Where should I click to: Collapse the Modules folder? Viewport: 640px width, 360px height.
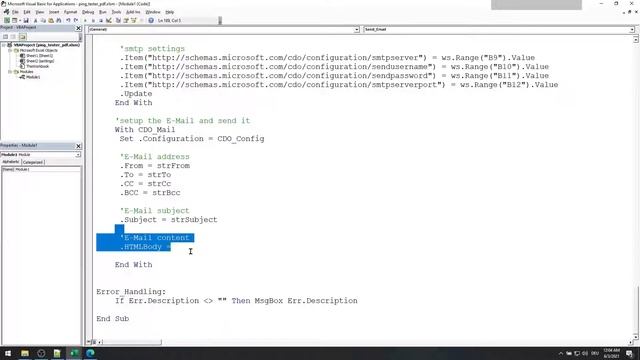[x=10, y=71]
